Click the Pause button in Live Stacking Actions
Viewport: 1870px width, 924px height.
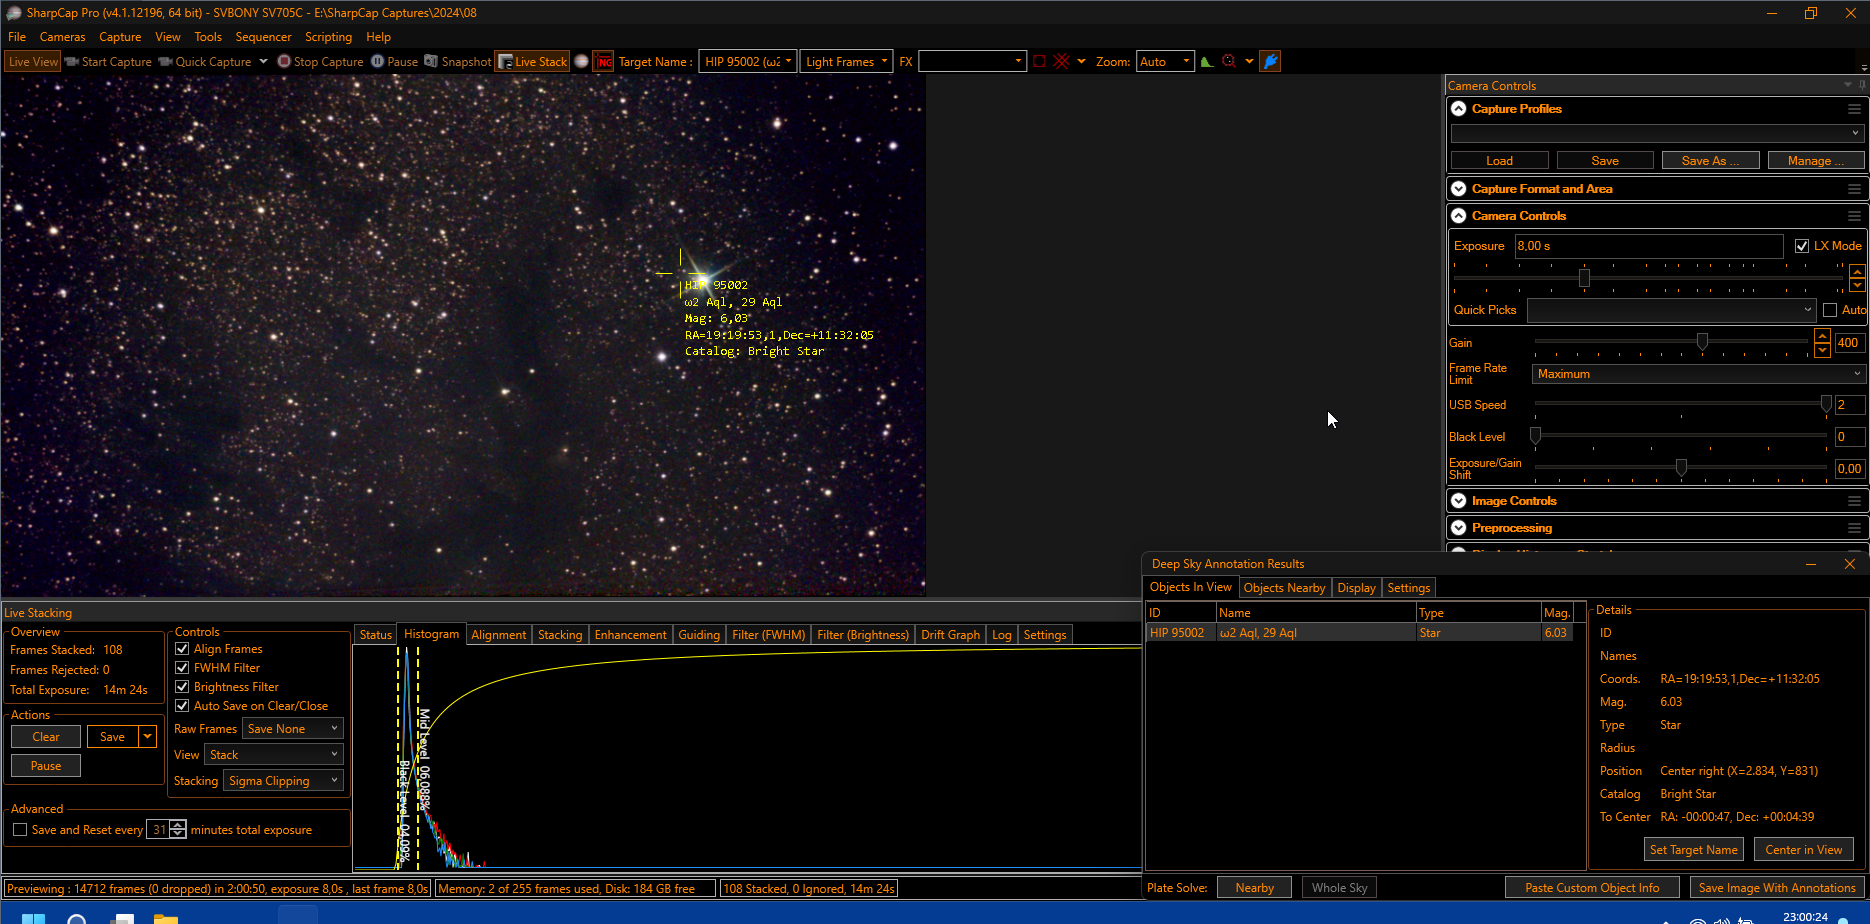46,766
